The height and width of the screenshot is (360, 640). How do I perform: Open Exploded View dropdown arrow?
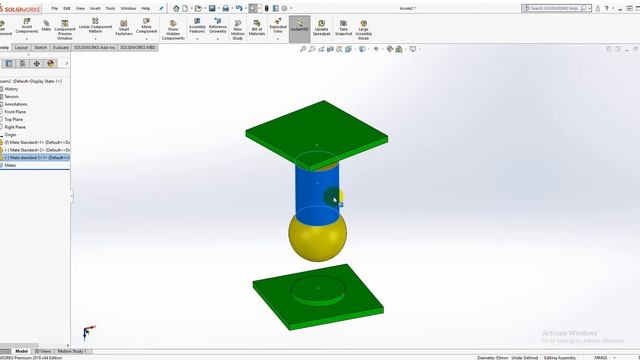pos(278,39)
